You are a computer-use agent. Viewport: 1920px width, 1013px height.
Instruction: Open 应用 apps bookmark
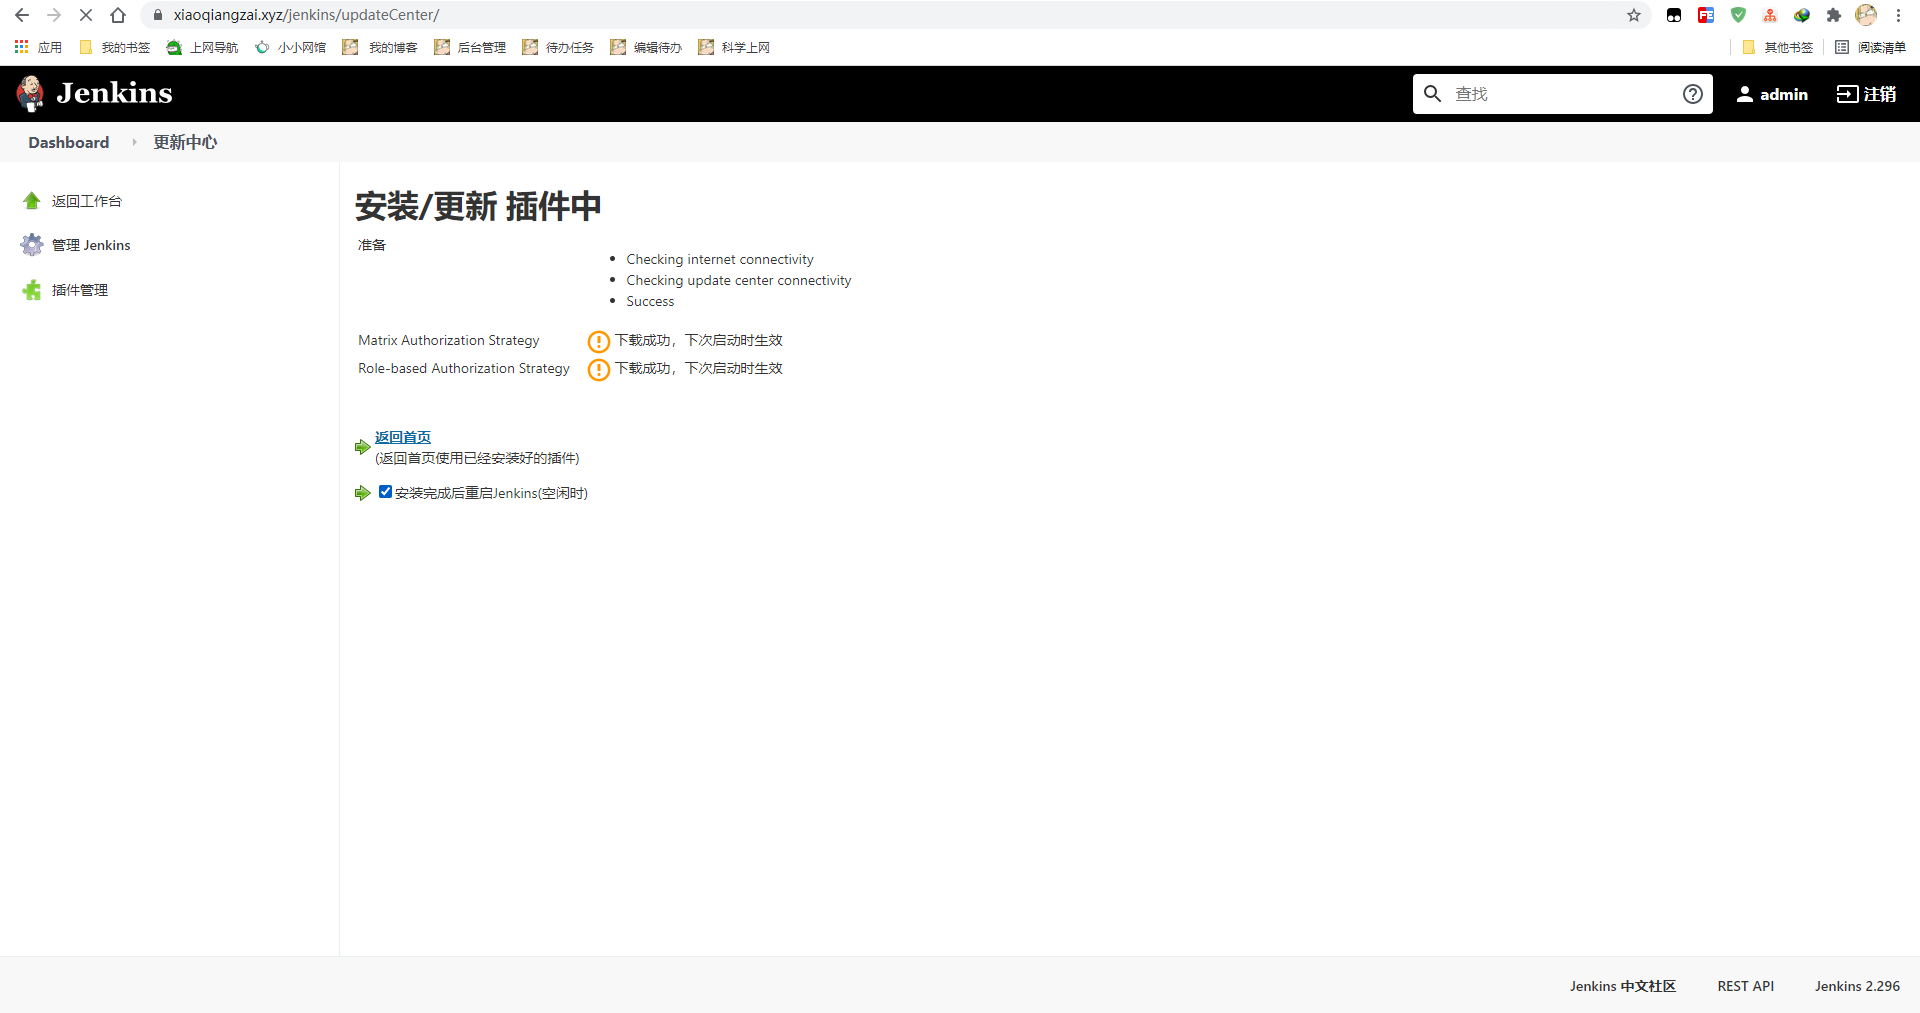pos(38,47)
